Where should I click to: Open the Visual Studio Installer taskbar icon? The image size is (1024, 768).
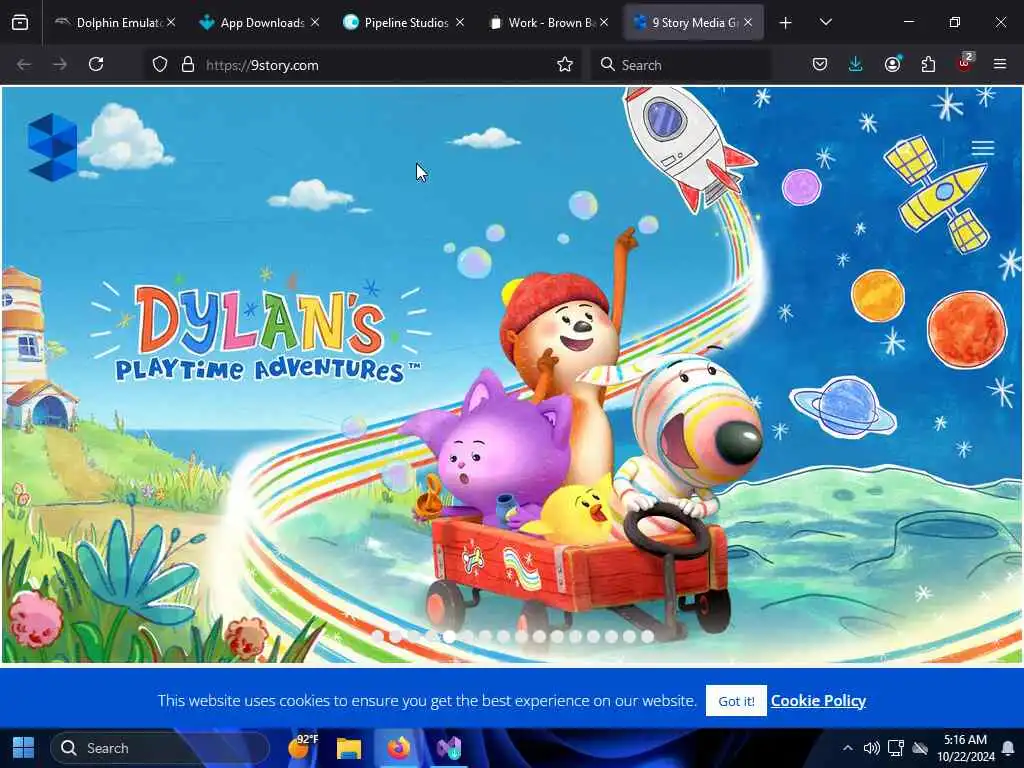tap(449, 748)
